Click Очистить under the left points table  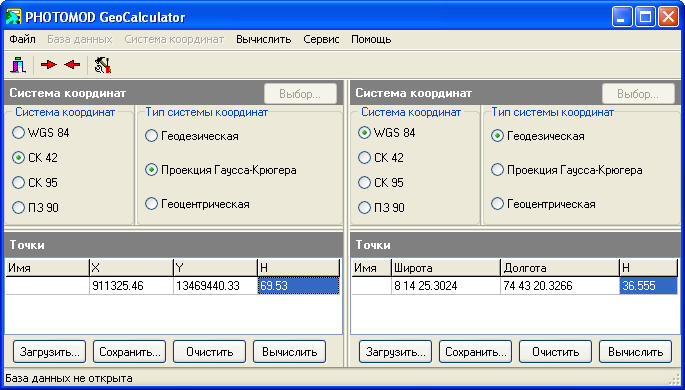209,352
